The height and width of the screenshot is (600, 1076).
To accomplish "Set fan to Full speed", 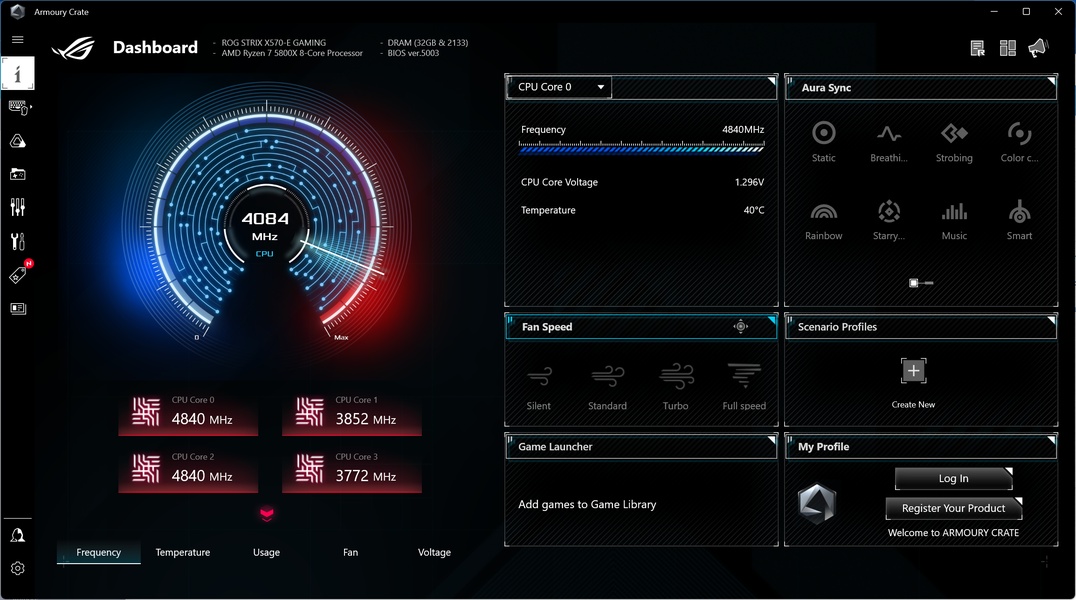I will (744, 385).
